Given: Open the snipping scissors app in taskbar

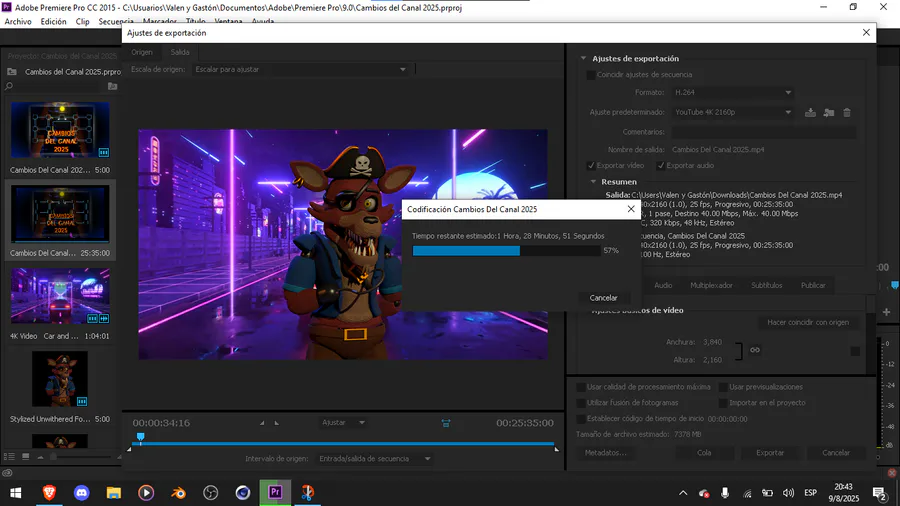Looking at the screenshot, I should [x=308, y=492].
